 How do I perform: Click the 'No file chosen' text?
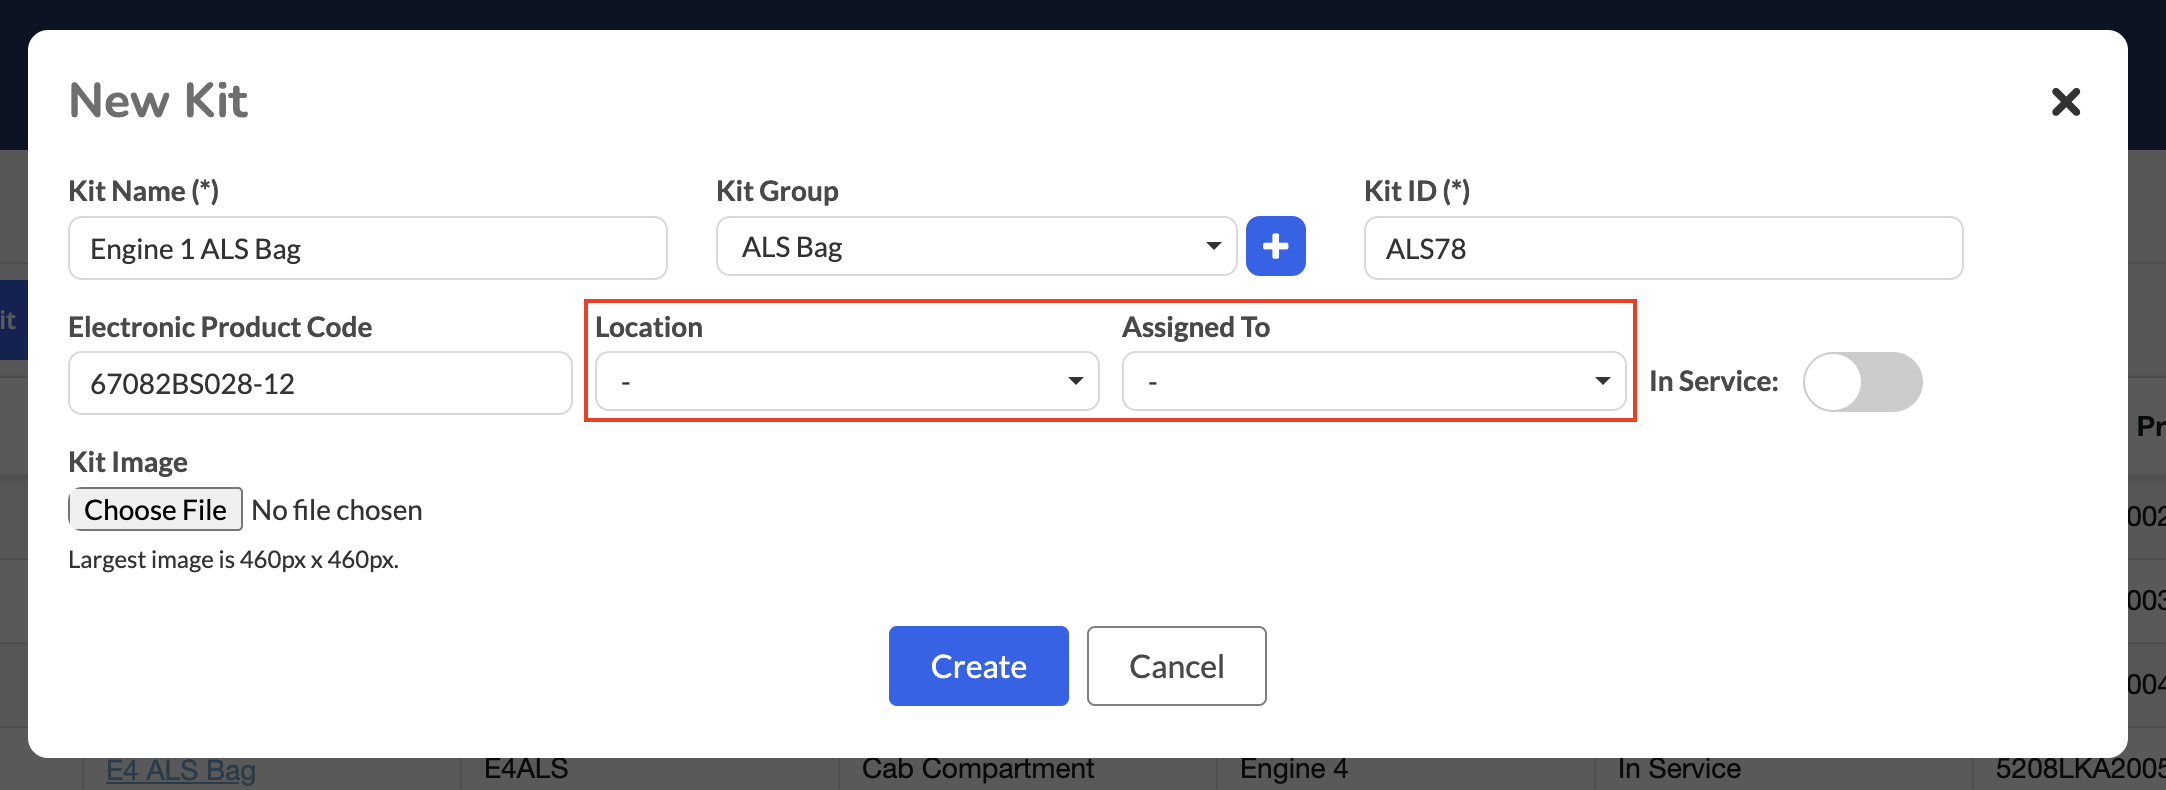[337, 510]
